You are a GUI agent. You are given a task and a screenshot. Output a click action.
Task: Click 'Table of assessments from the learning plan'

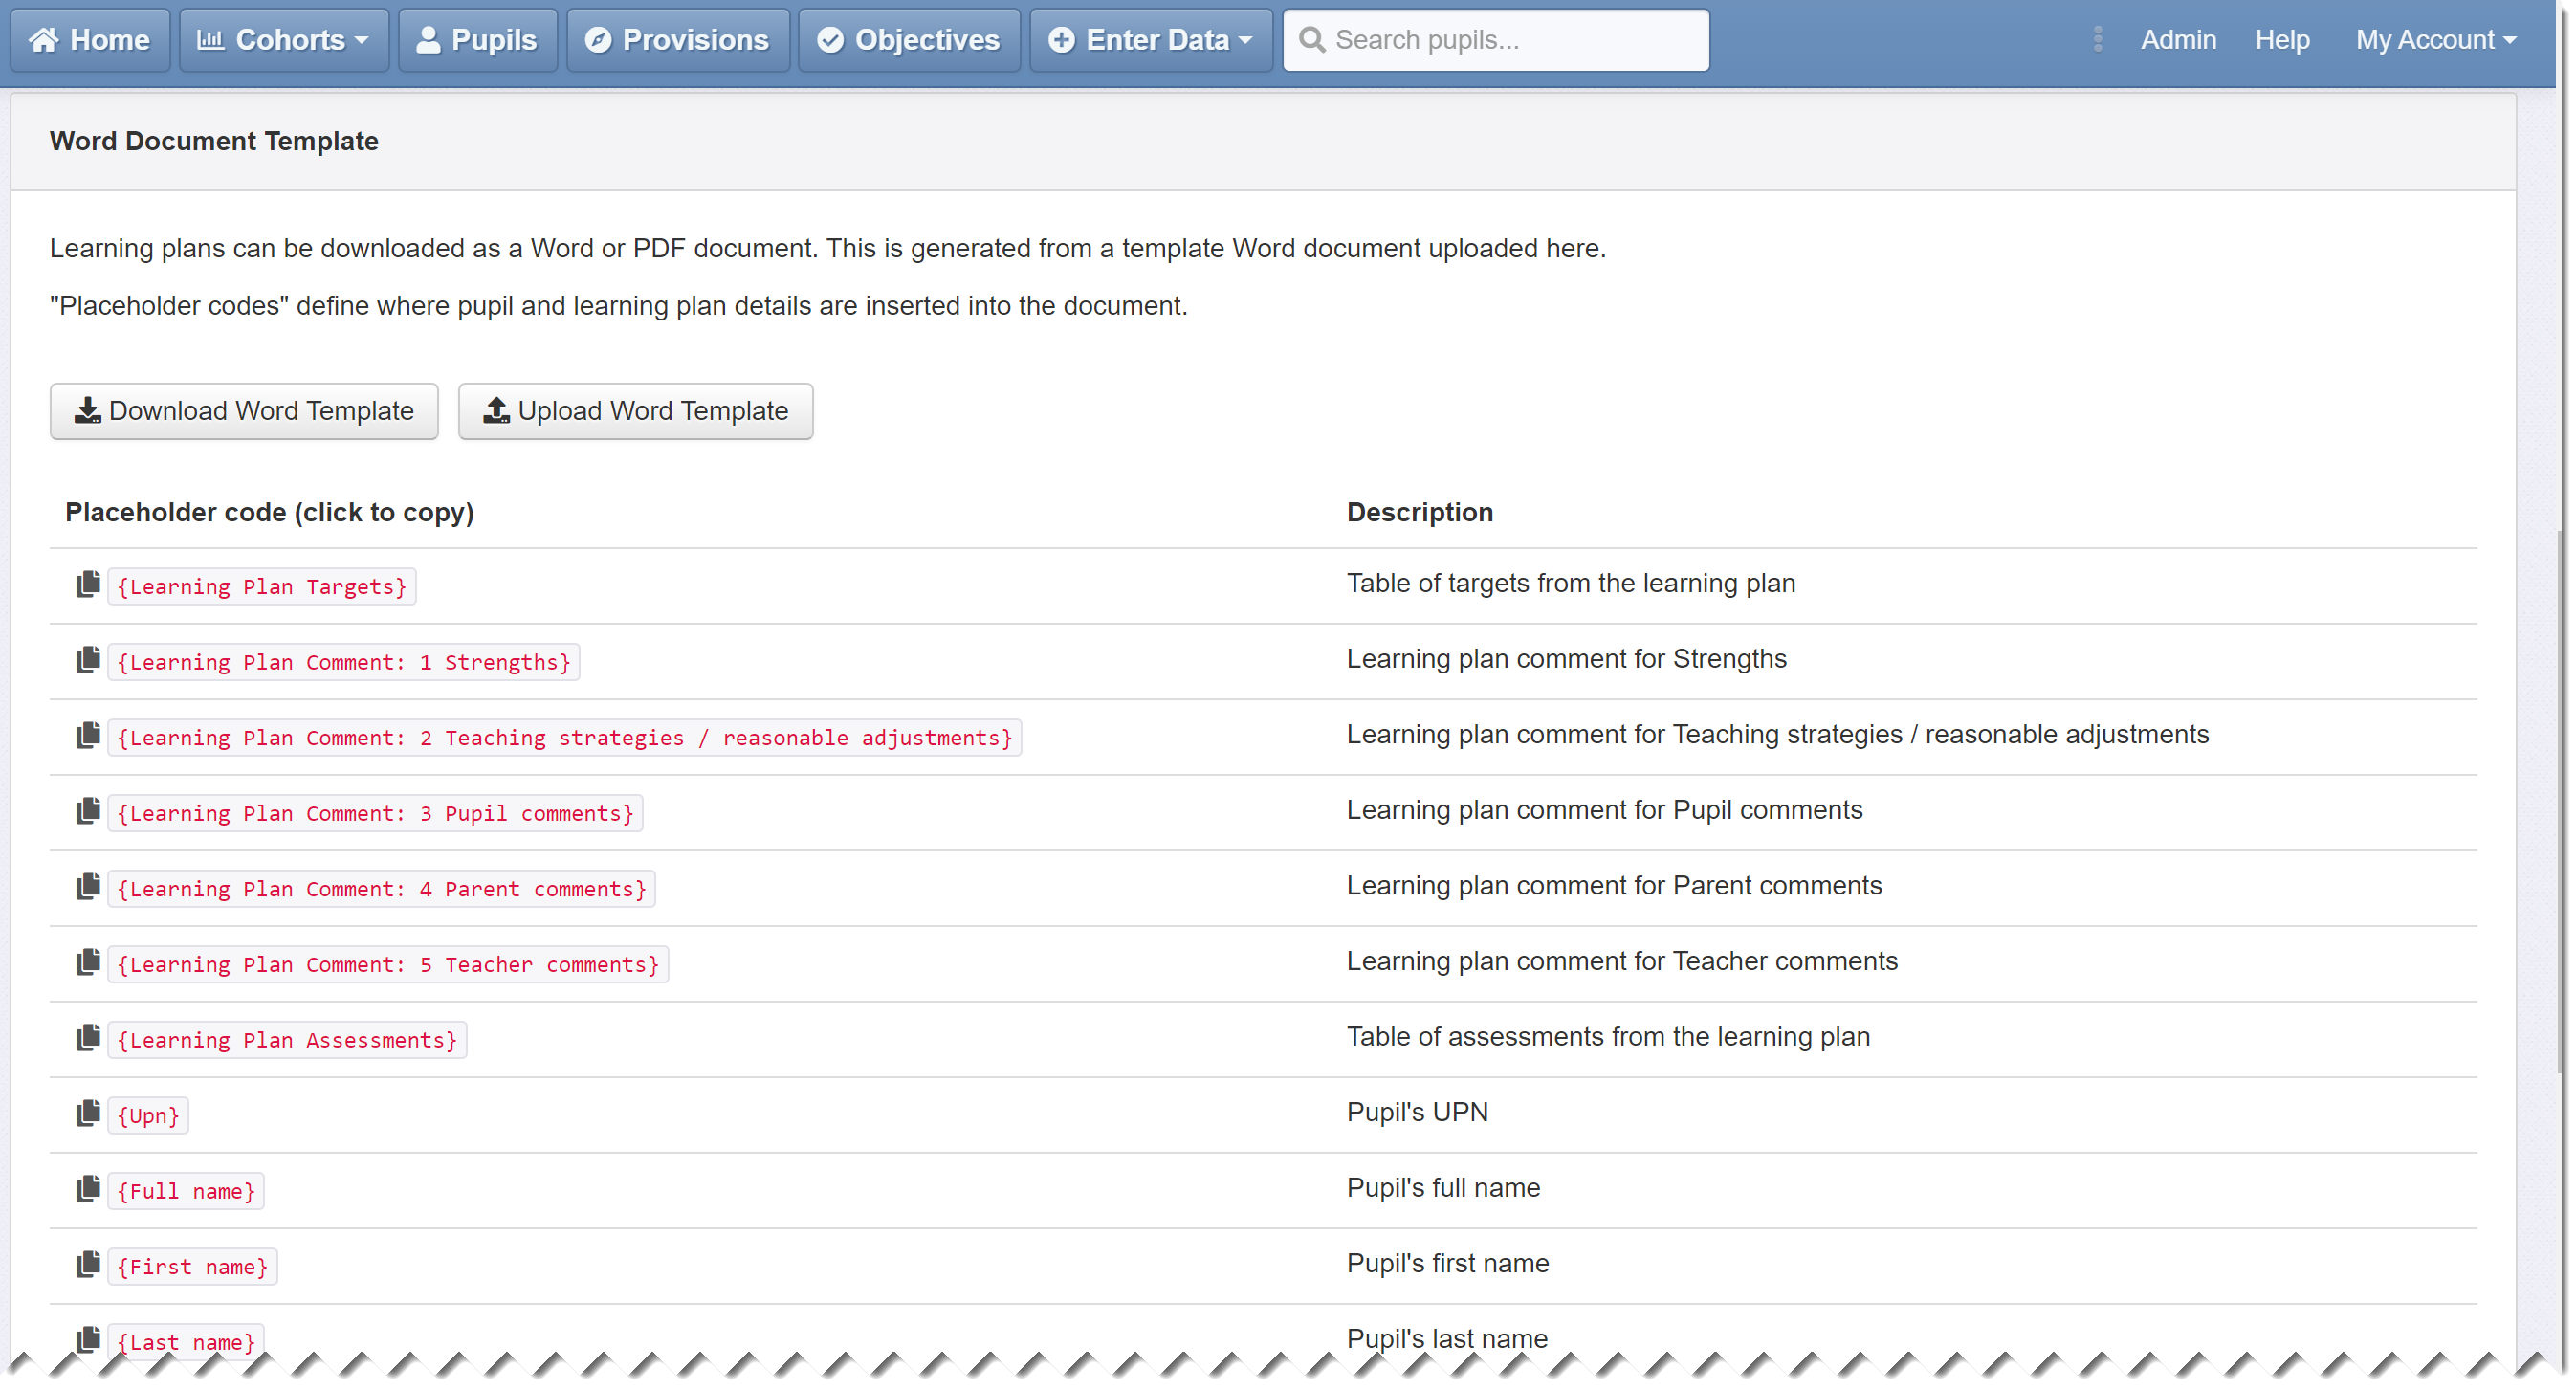pos(1608,1037)
